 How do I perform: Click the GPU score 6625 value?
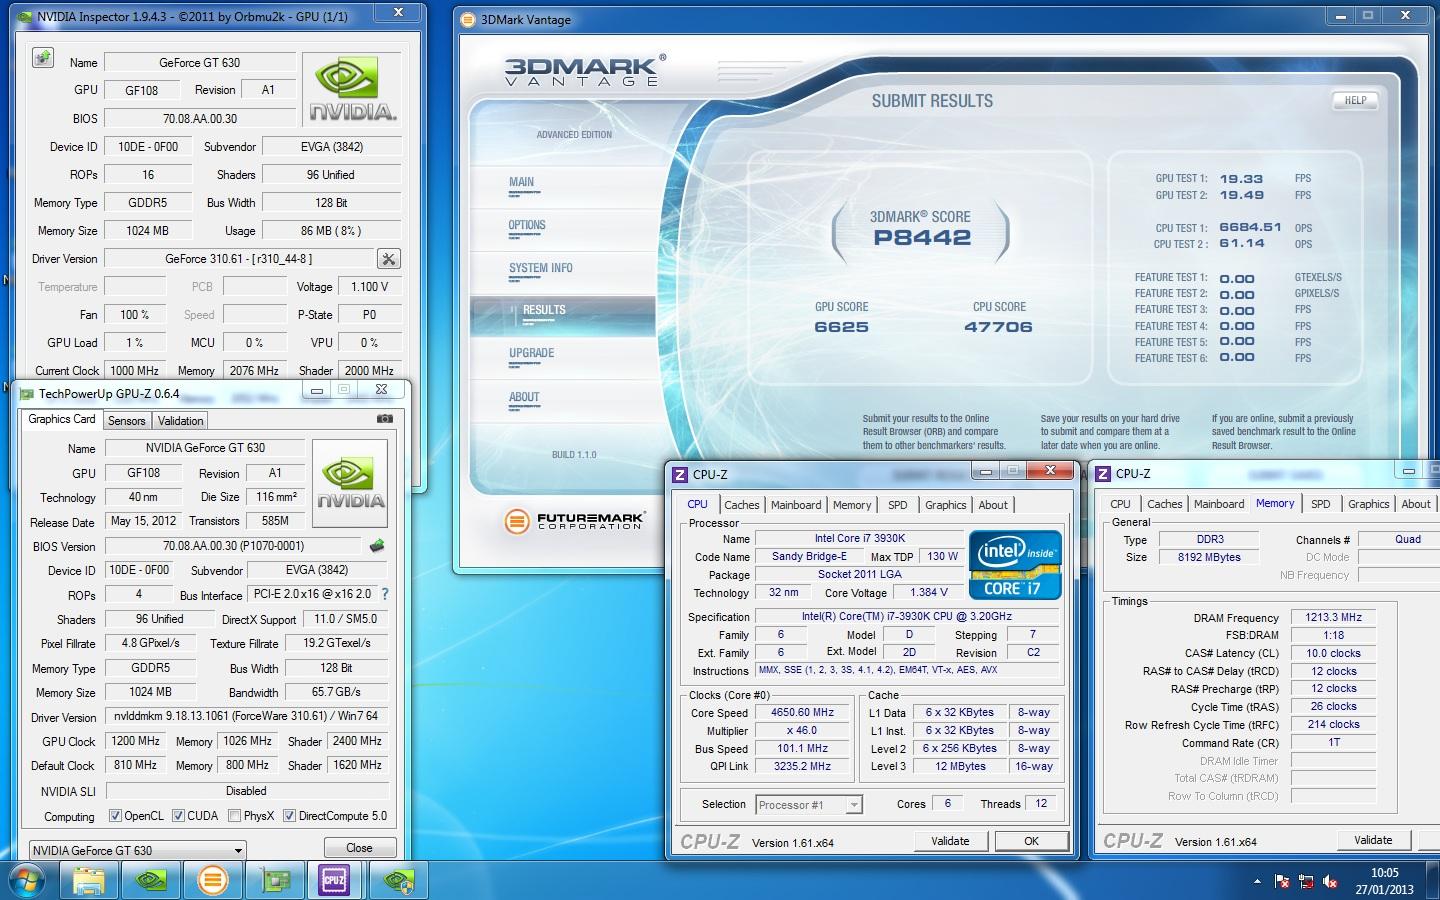pyautogui.click(x=842, y=327)
